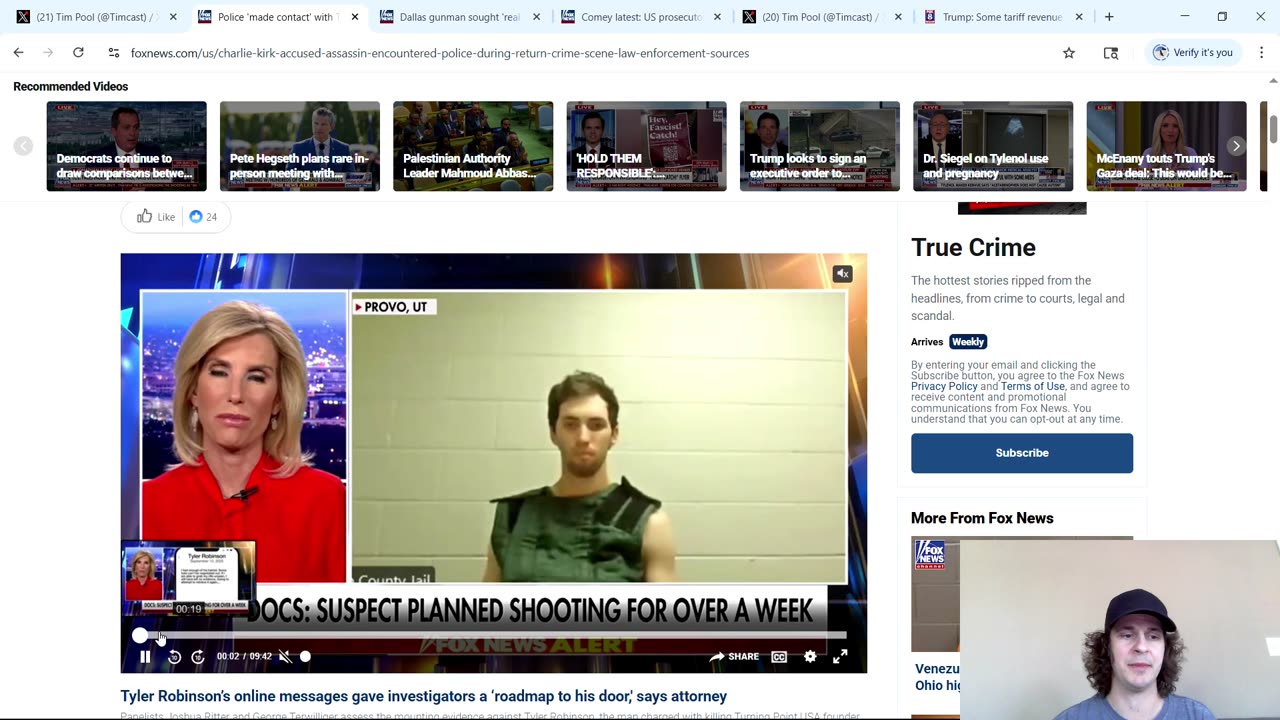
Task: Reload the Fox News page
Action: [x=78, y=53]
